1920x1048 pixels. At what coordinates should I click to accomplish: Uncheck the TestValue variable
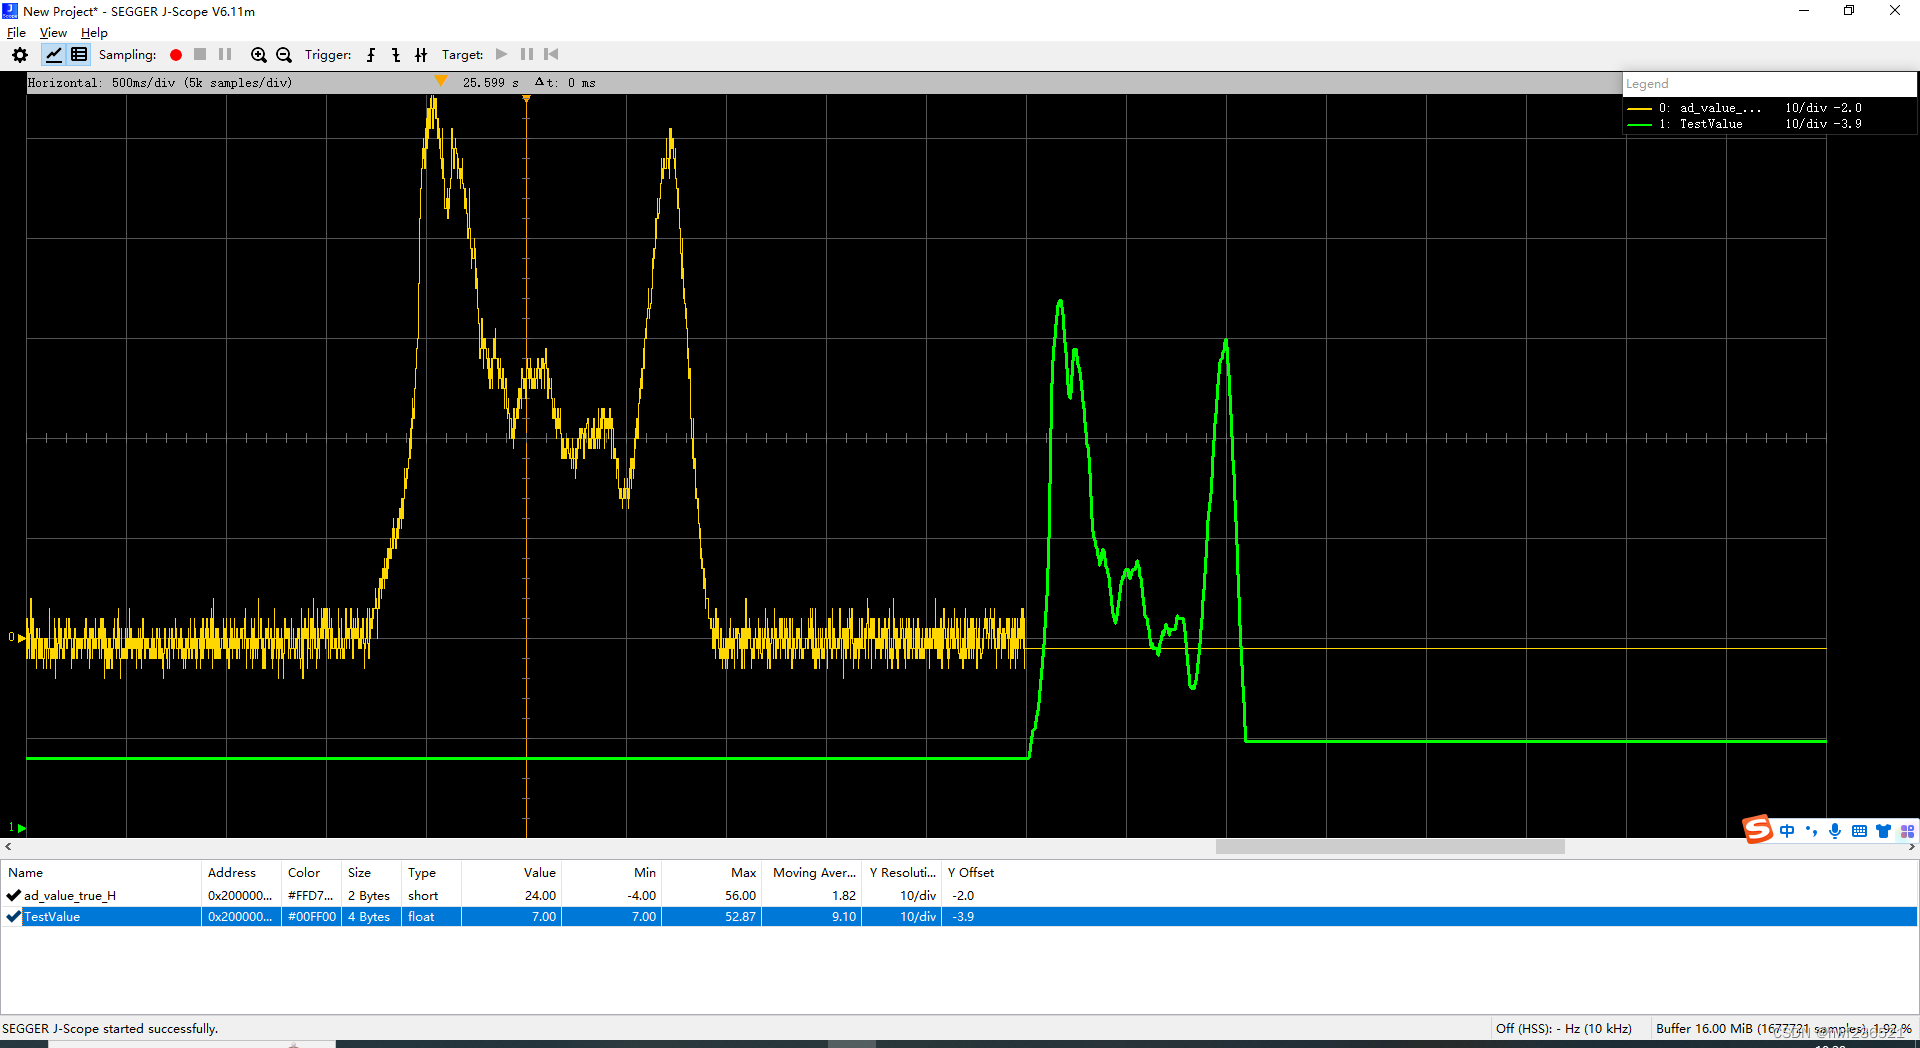pos(14,917)
